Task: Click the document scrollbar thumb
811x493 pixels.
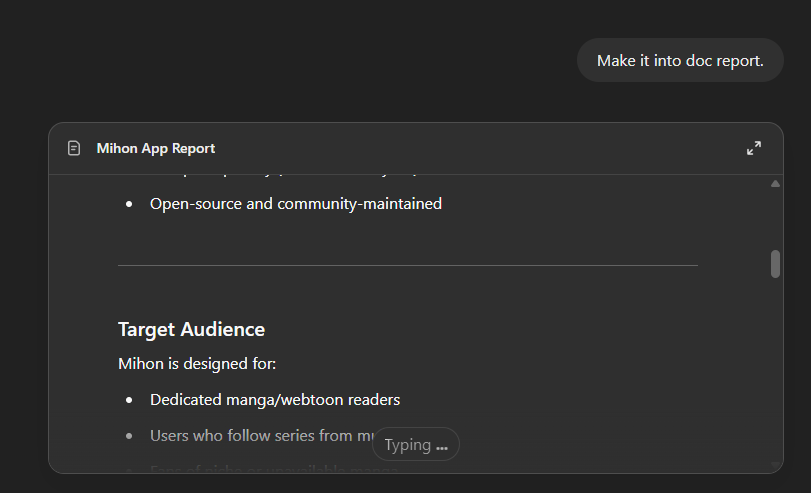Action: click(x=775, y=264)
